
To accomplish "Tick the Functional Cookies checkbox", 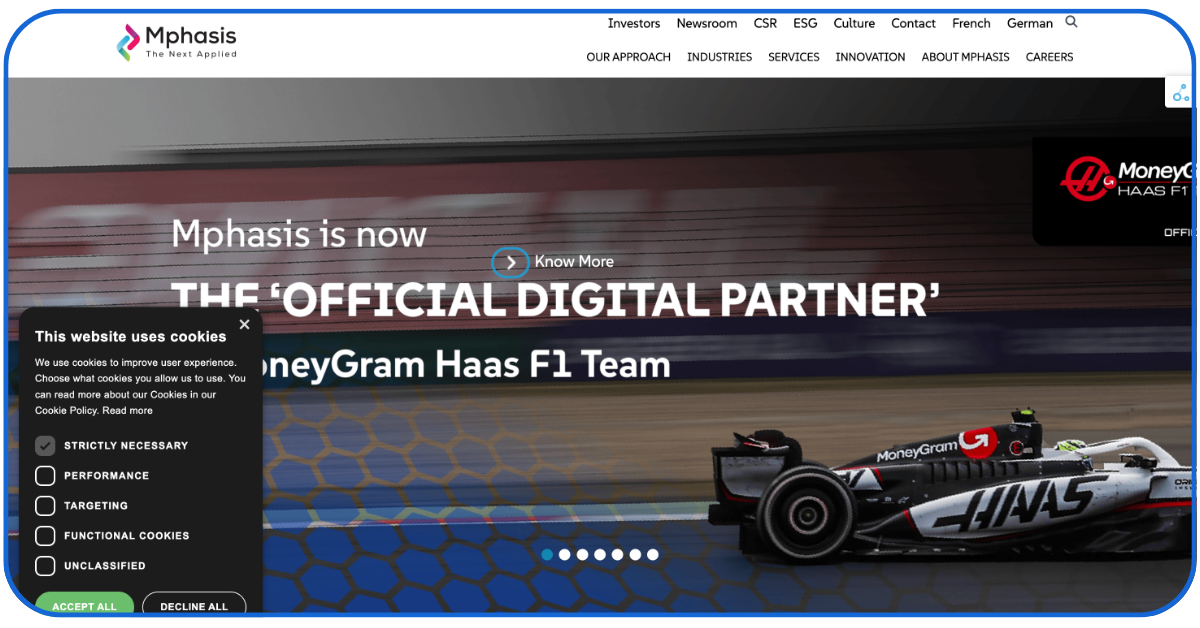I will 45,536.
